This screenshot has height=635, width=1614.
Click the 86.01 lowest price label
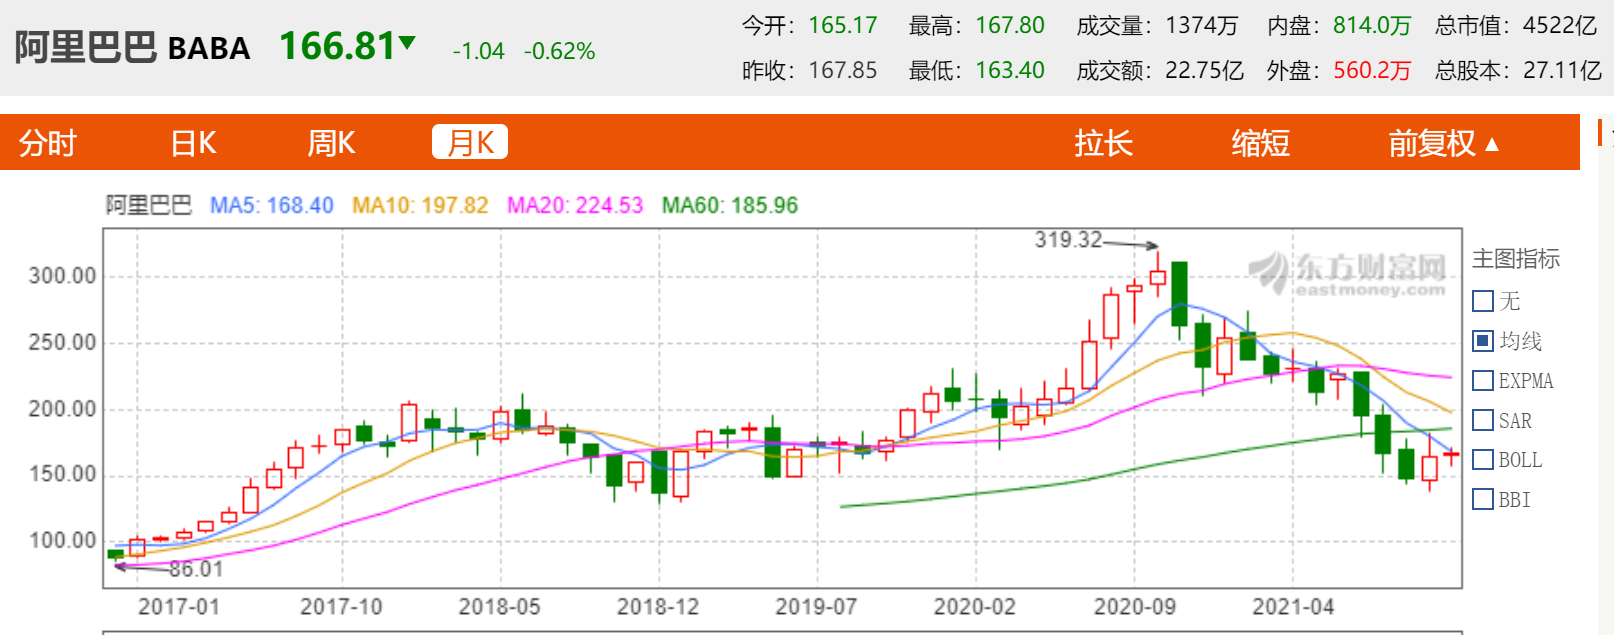196,569
